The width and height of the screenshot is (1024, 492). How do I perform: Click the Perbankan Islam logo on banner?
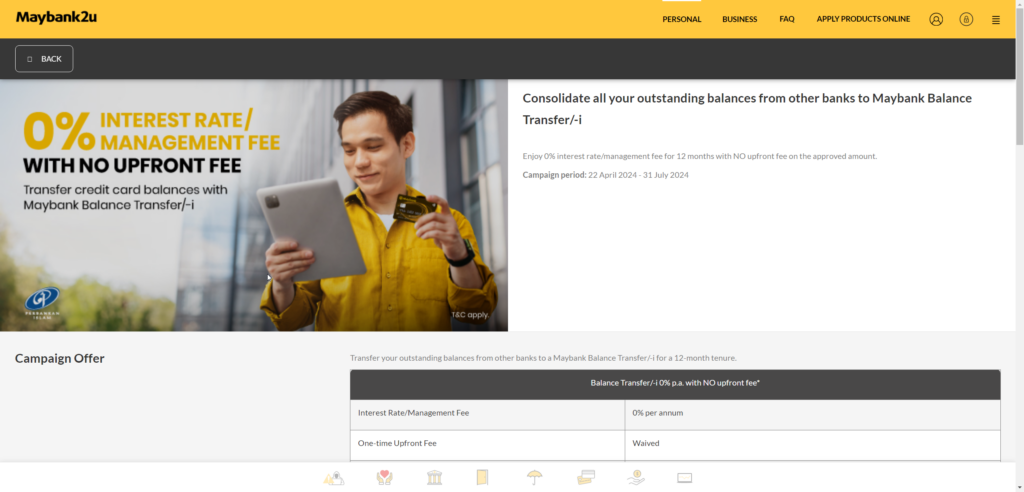(x=42, y=301)
